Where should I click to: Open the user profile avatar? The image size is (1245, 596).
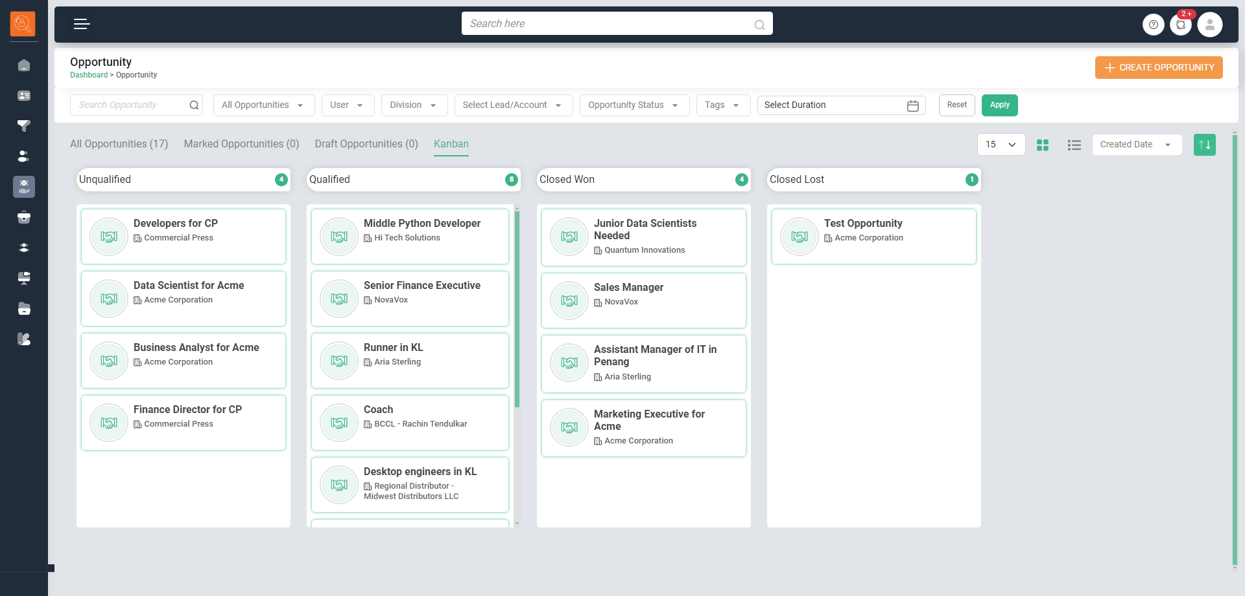pos(1210,25)
